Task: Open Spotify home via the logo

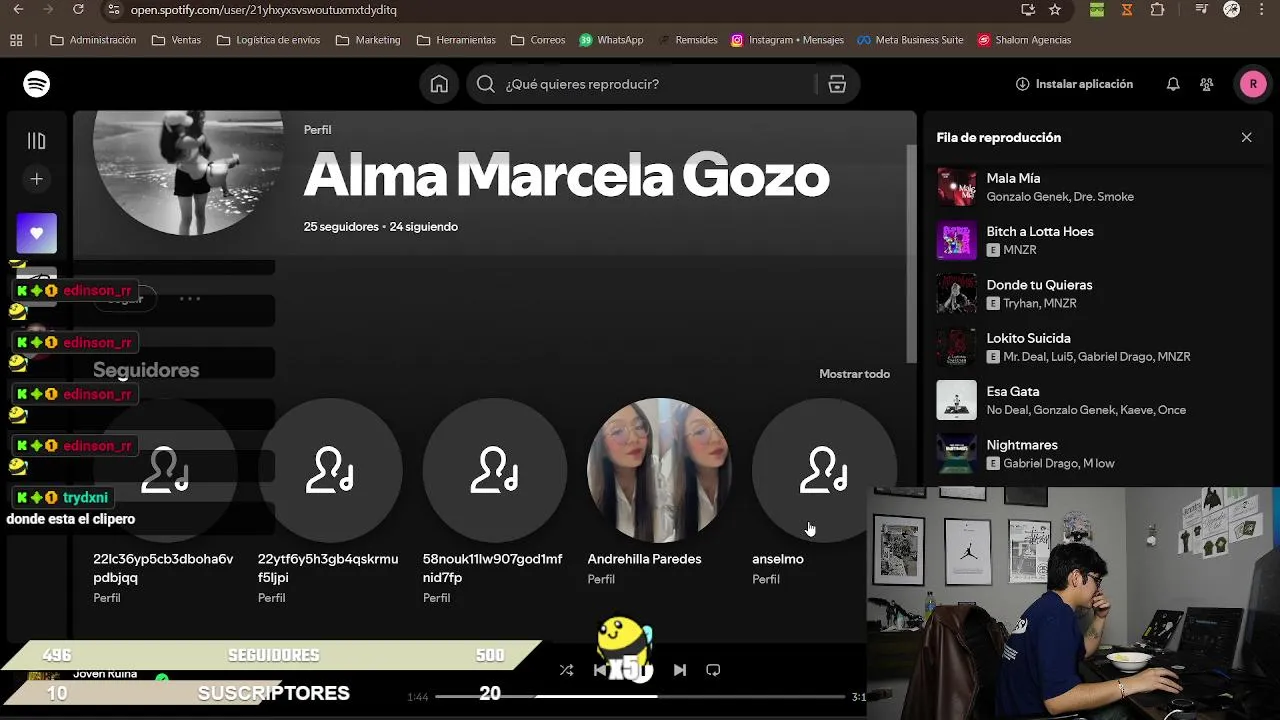Action: click(x=37, y=84)
